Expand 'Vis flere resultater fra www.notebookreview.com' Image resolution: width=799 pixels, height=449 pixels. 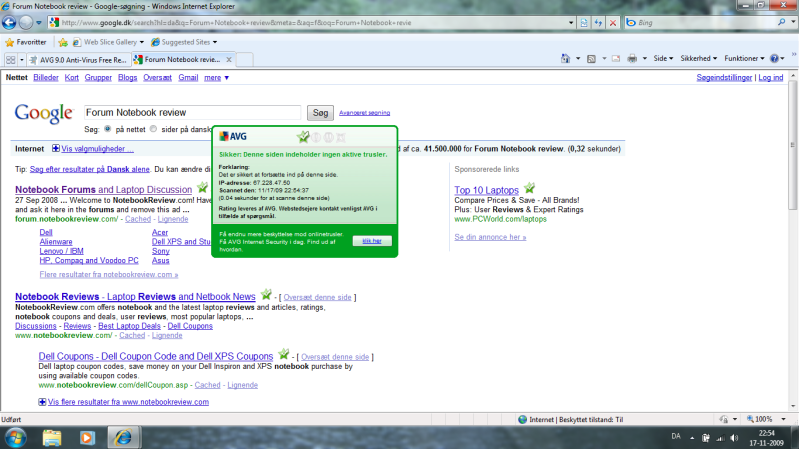(128, 402)
